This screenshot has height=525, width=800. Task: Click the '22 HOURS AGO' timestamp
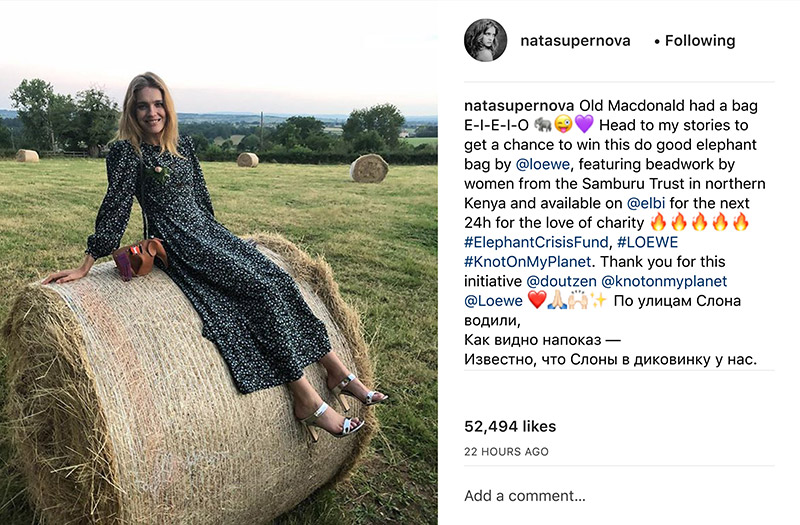(x=506, y=452)
